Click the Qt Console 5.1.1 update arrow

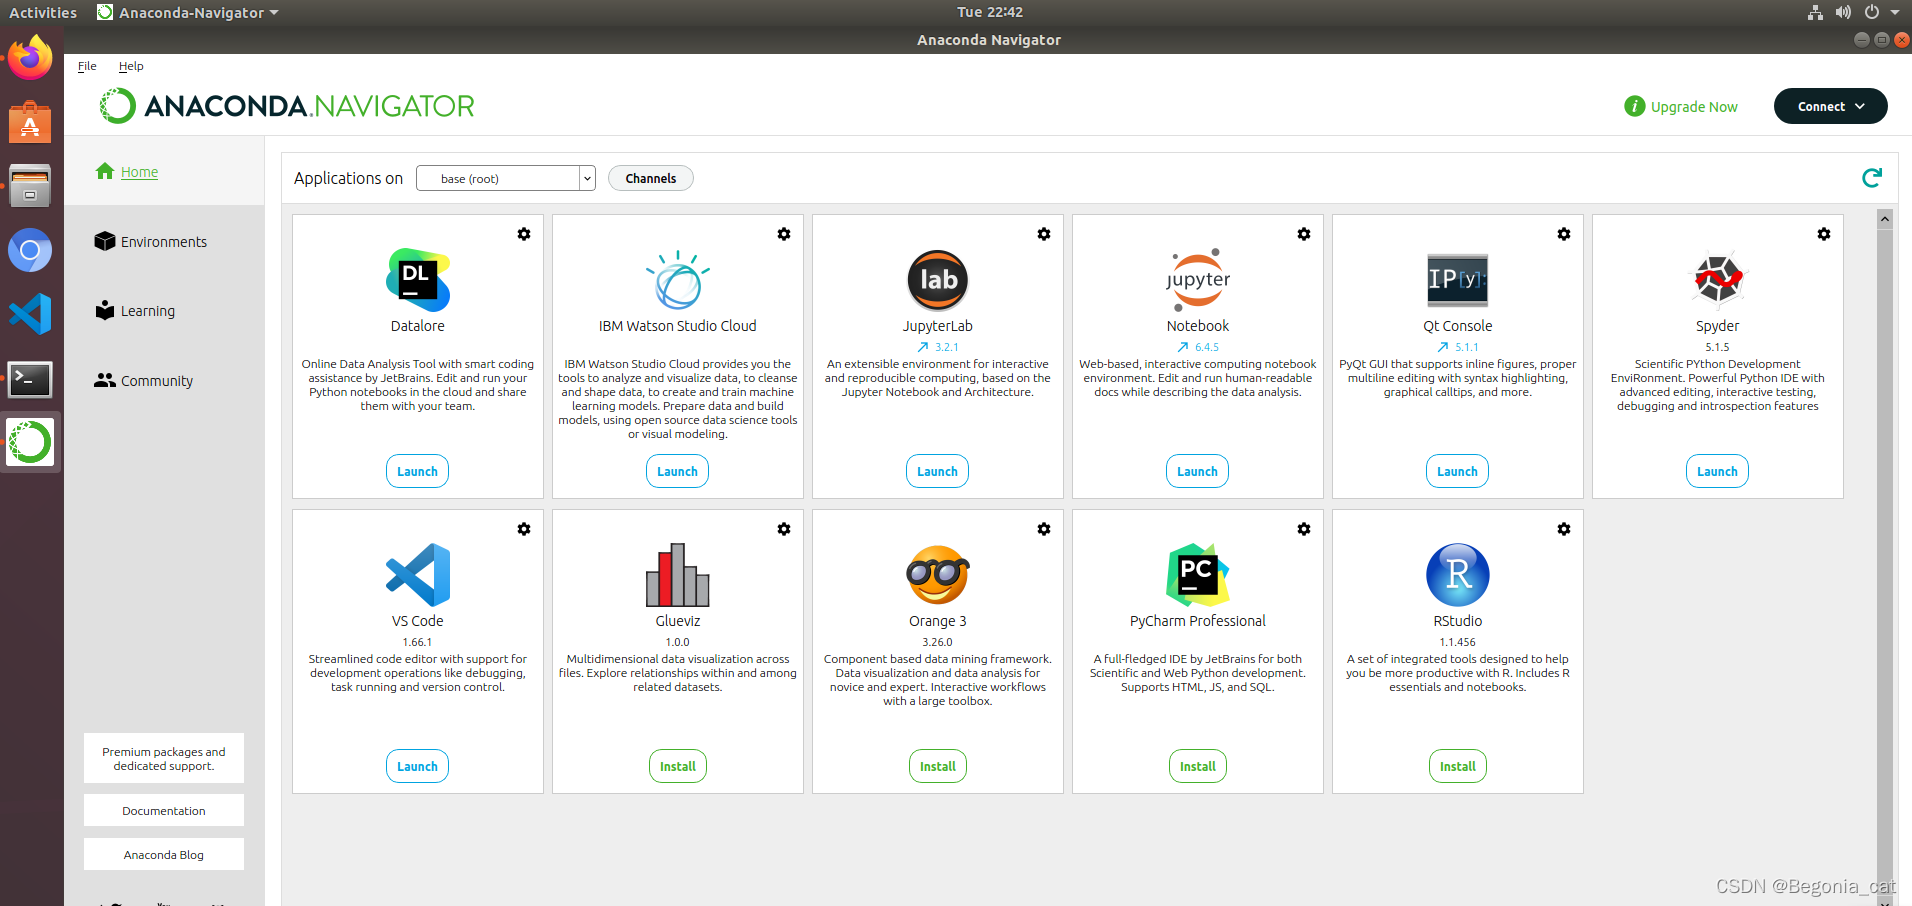tap(1443, 347)
